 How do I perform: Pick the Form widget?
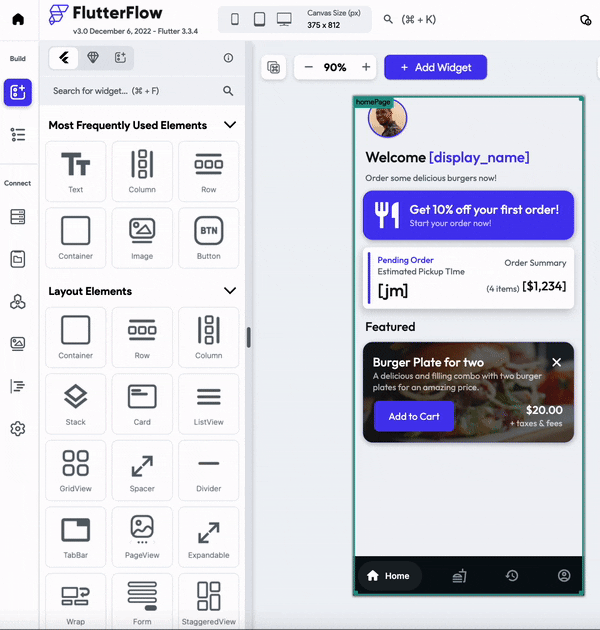coord(142,601)
